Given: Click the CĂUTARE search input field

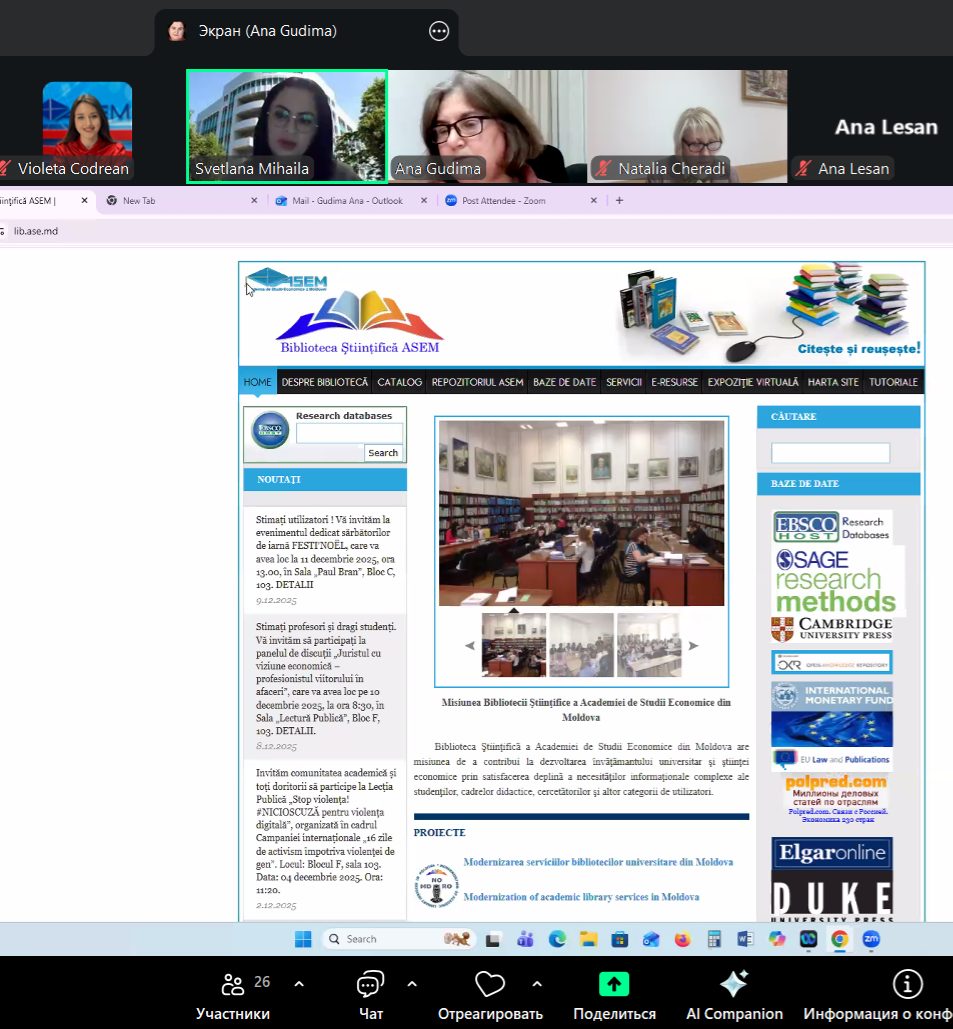Looking at the screenshot, I should click(x=830, y=453).
